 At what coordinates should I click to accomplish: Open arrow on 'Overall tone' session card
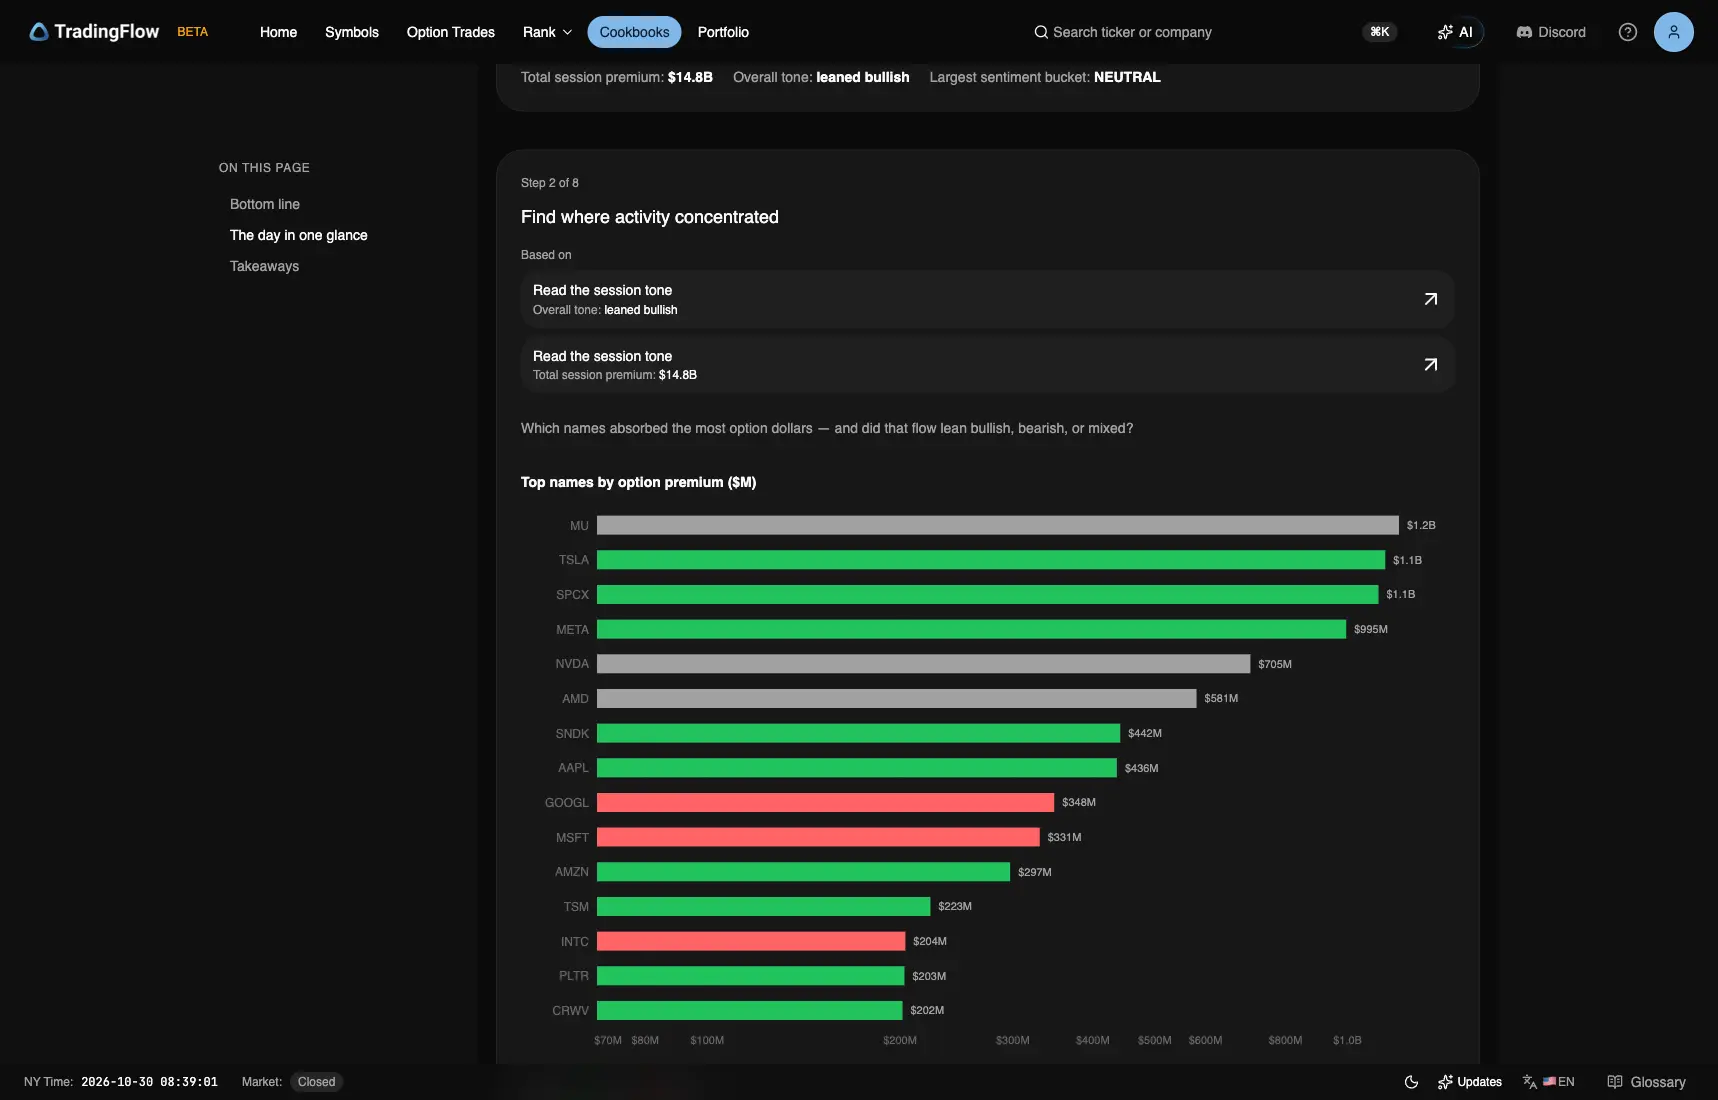click(x=1431, y=299)
